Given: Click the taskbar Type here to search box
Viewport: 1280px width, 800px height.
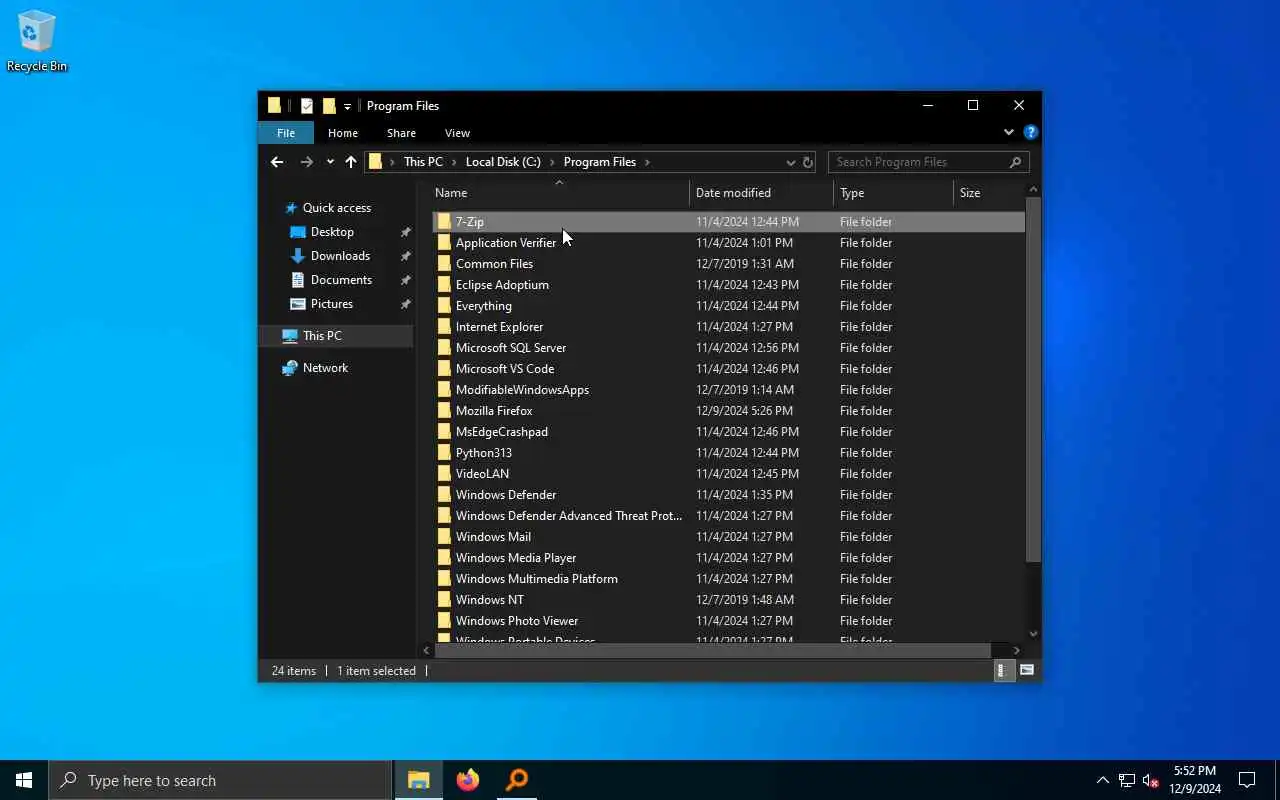Looking at the screenshot, I should 220,780.
